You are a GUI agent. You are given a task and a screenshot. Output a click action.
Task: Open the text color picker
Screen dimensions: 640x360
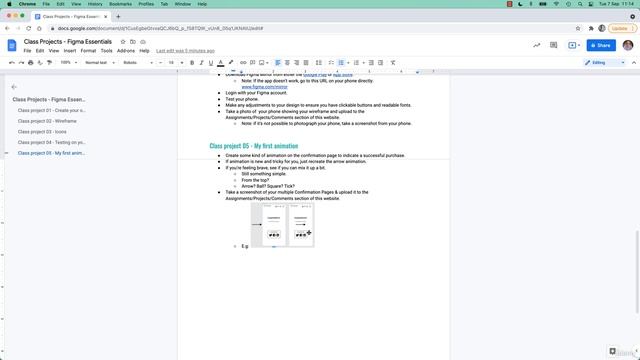pyautogui.click(x=220, y=62)
